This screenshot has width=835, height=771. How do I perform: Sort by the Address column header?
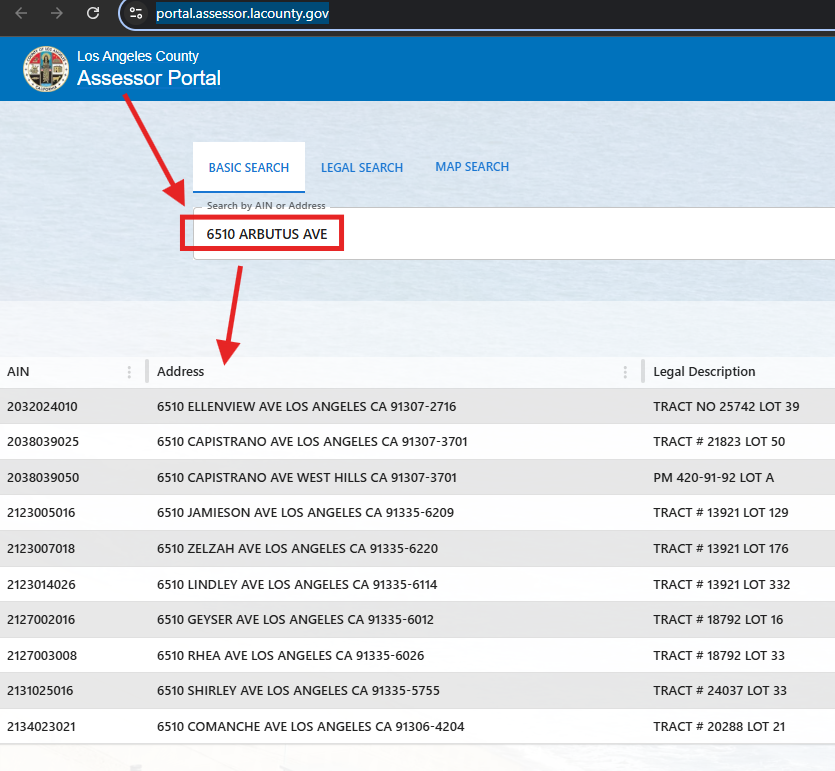(x=181, y=372)
